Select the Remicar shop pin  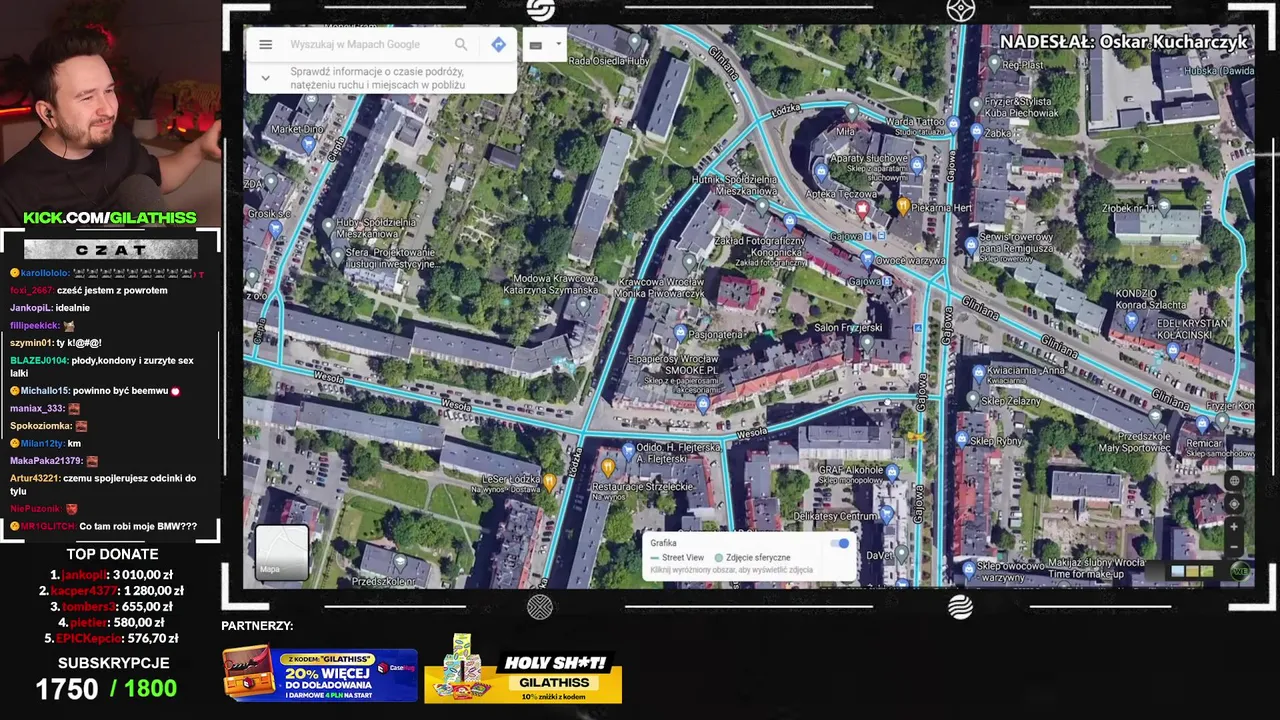[x=1202, y=424]
